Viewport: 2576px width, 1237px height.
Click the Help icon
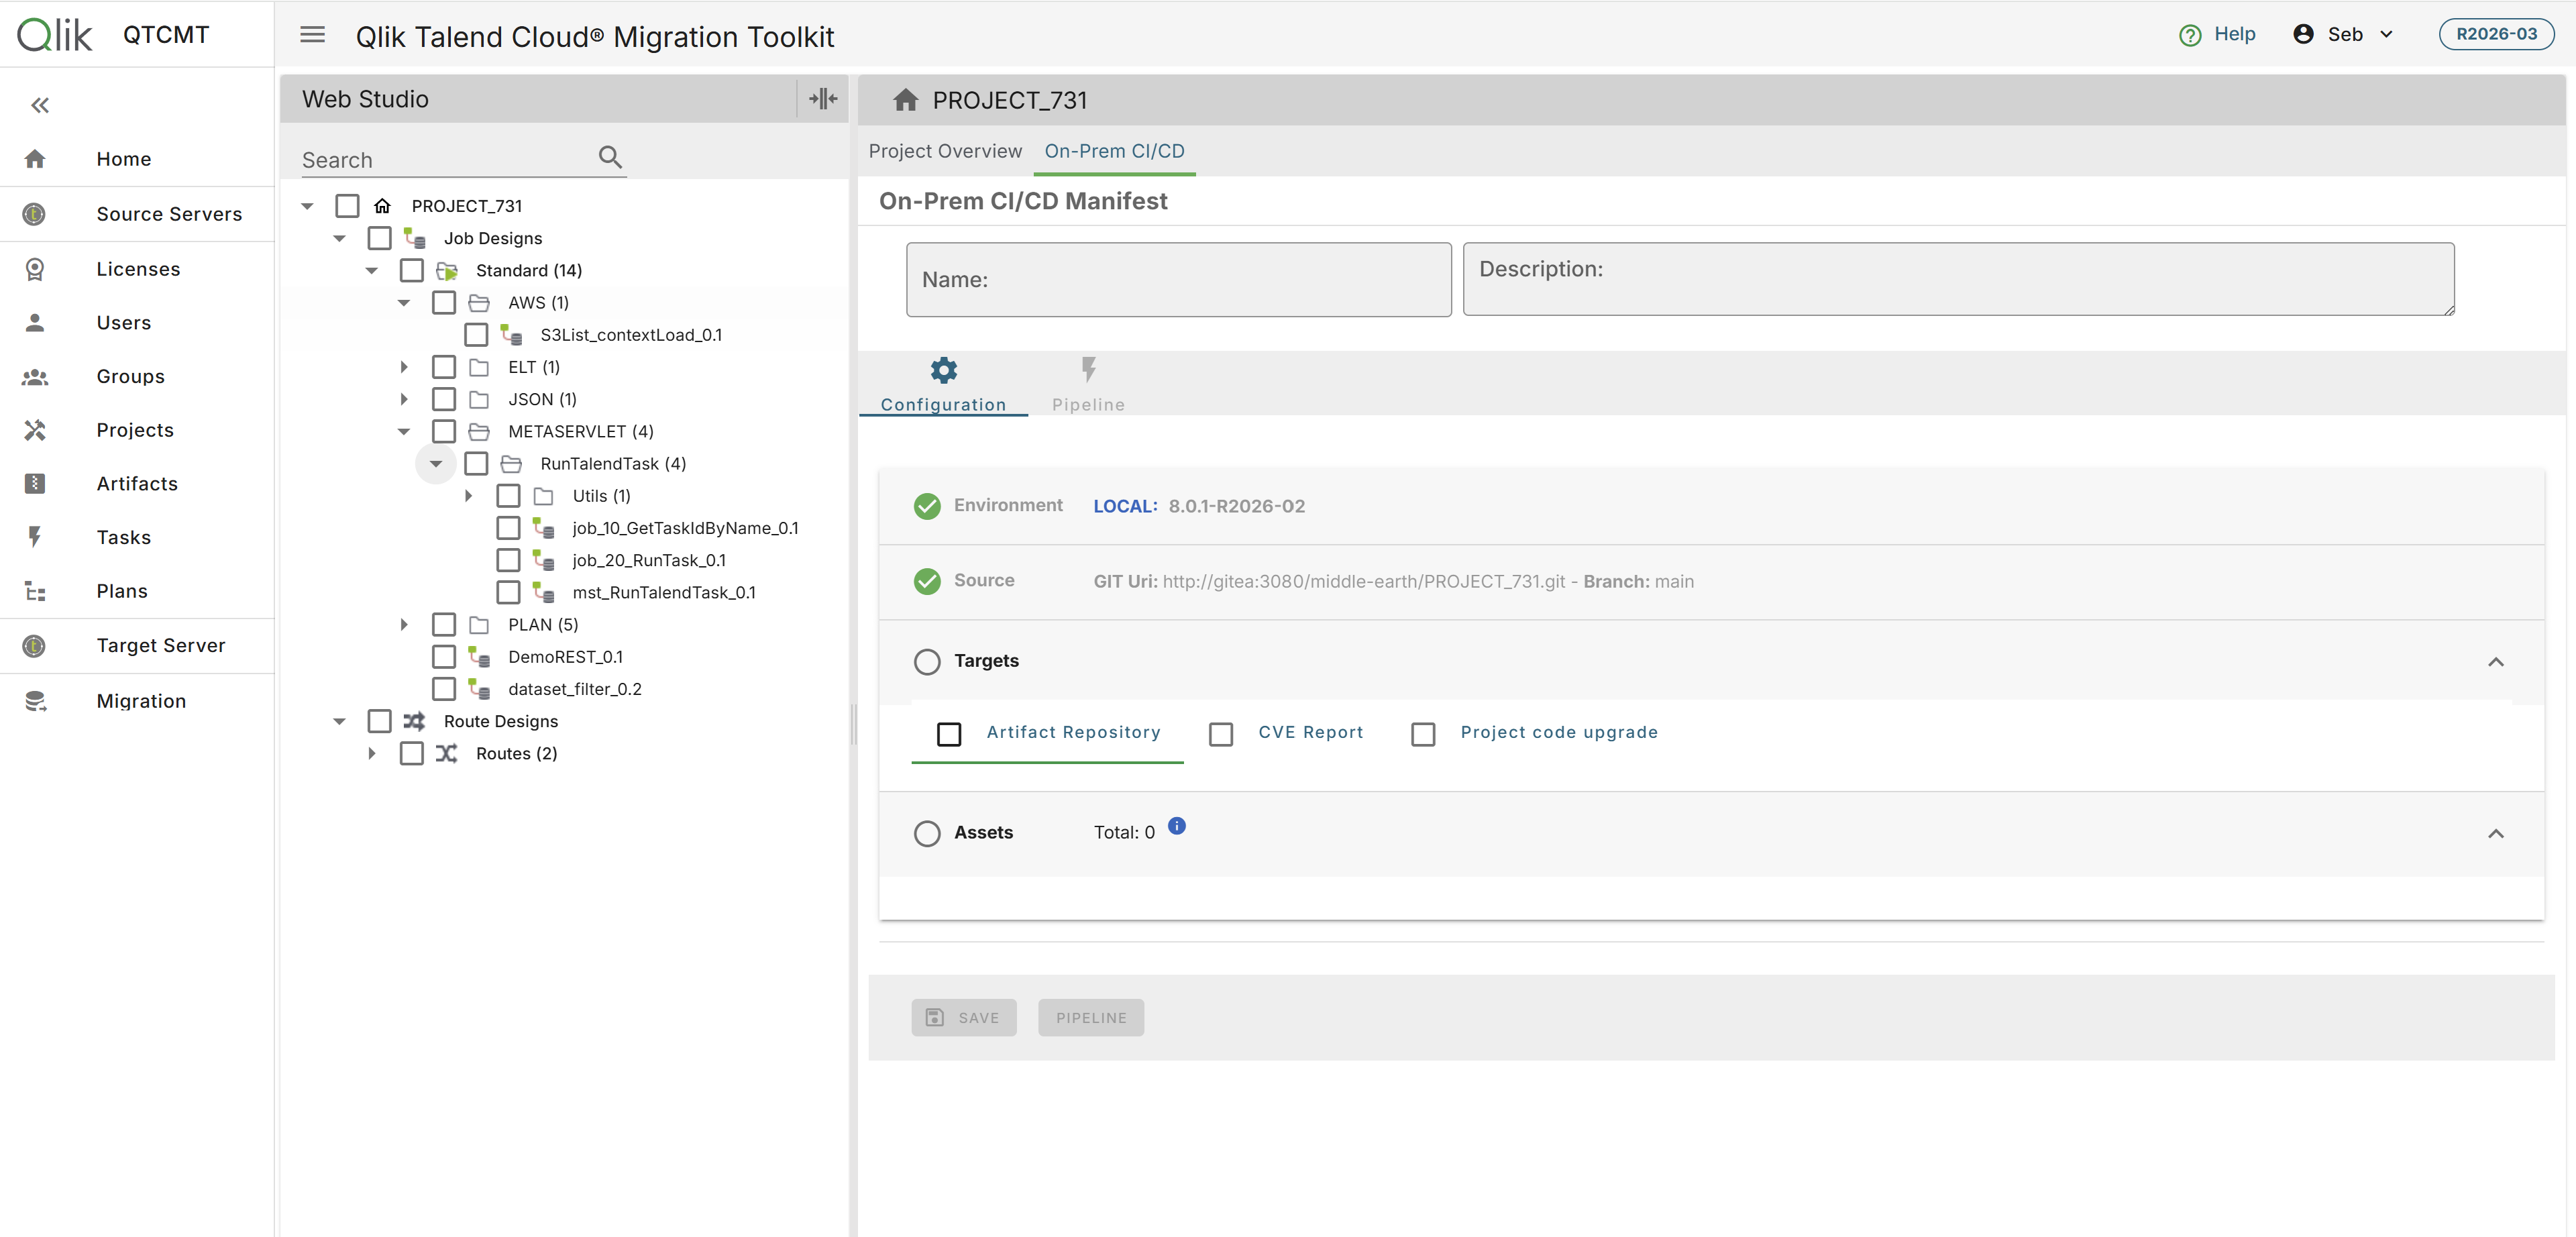tap(2190, 34)
